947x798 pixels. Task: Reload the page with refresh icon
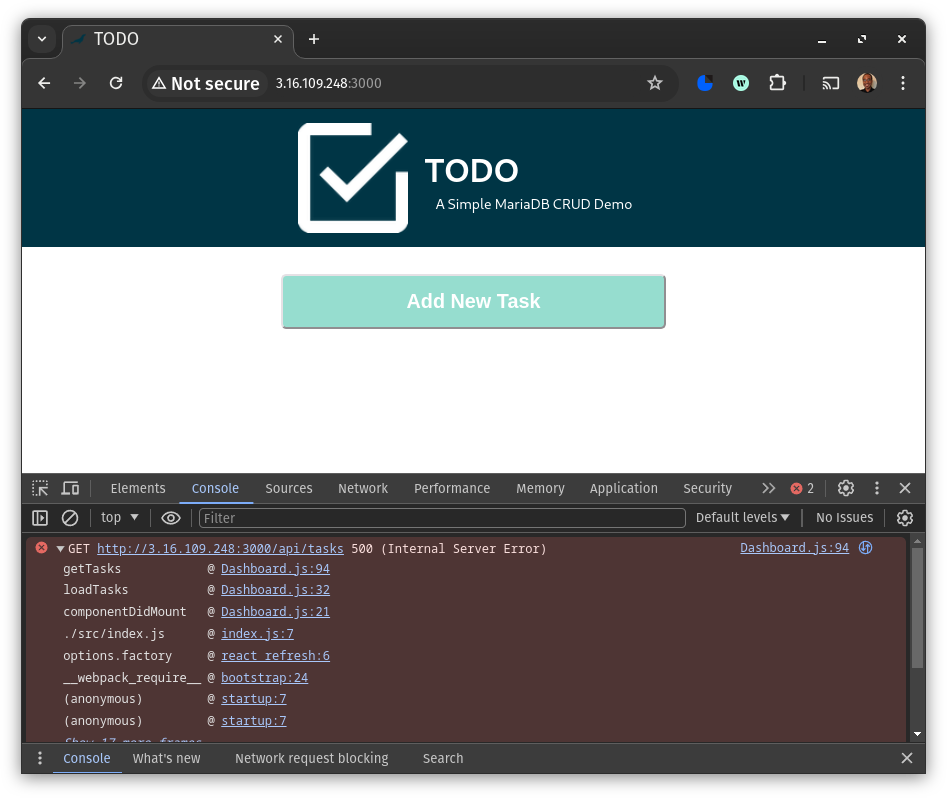tap(116, 83)
